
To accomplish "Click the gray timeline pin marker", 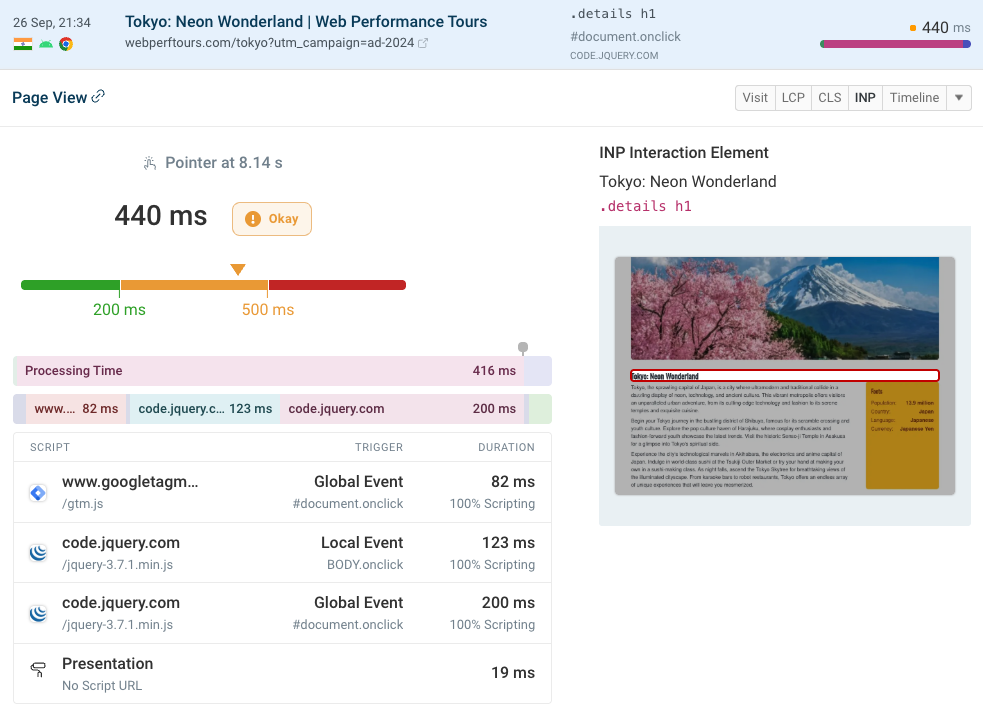I will [523, 347].
